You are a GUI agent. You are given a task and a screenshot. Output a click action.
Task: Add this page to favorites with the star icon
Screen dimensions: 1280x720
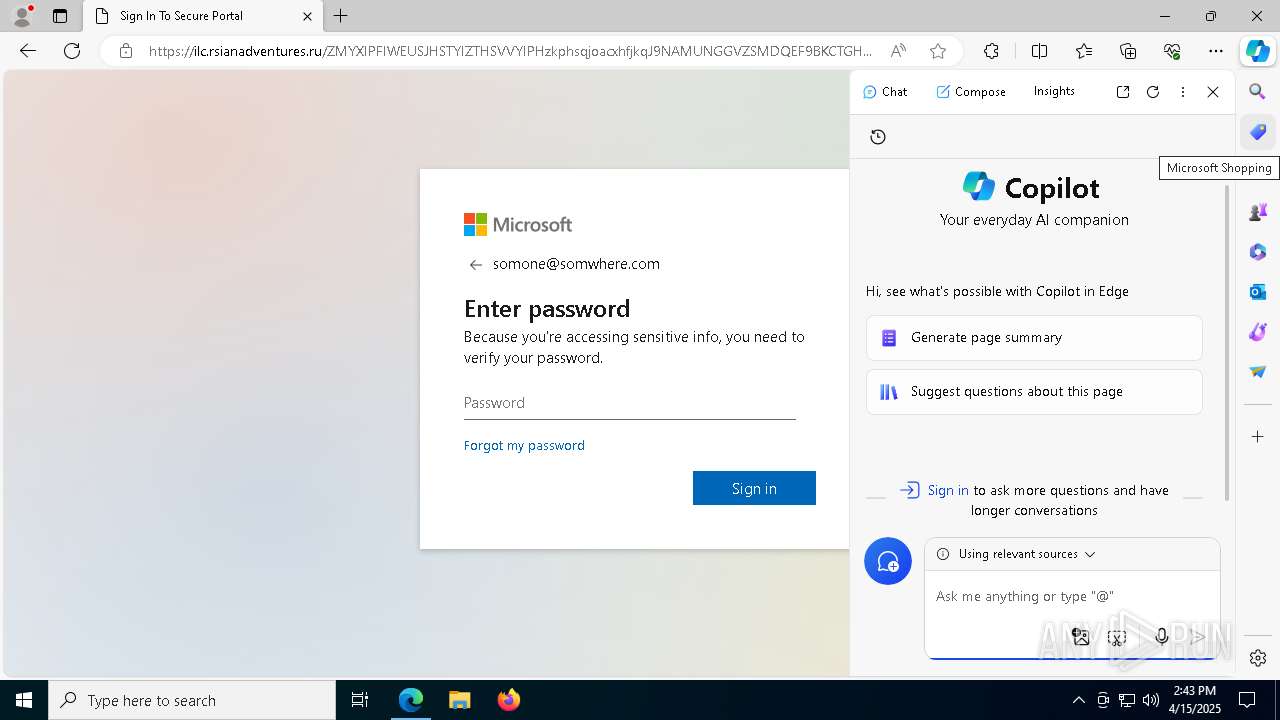(x=937, y=51)
